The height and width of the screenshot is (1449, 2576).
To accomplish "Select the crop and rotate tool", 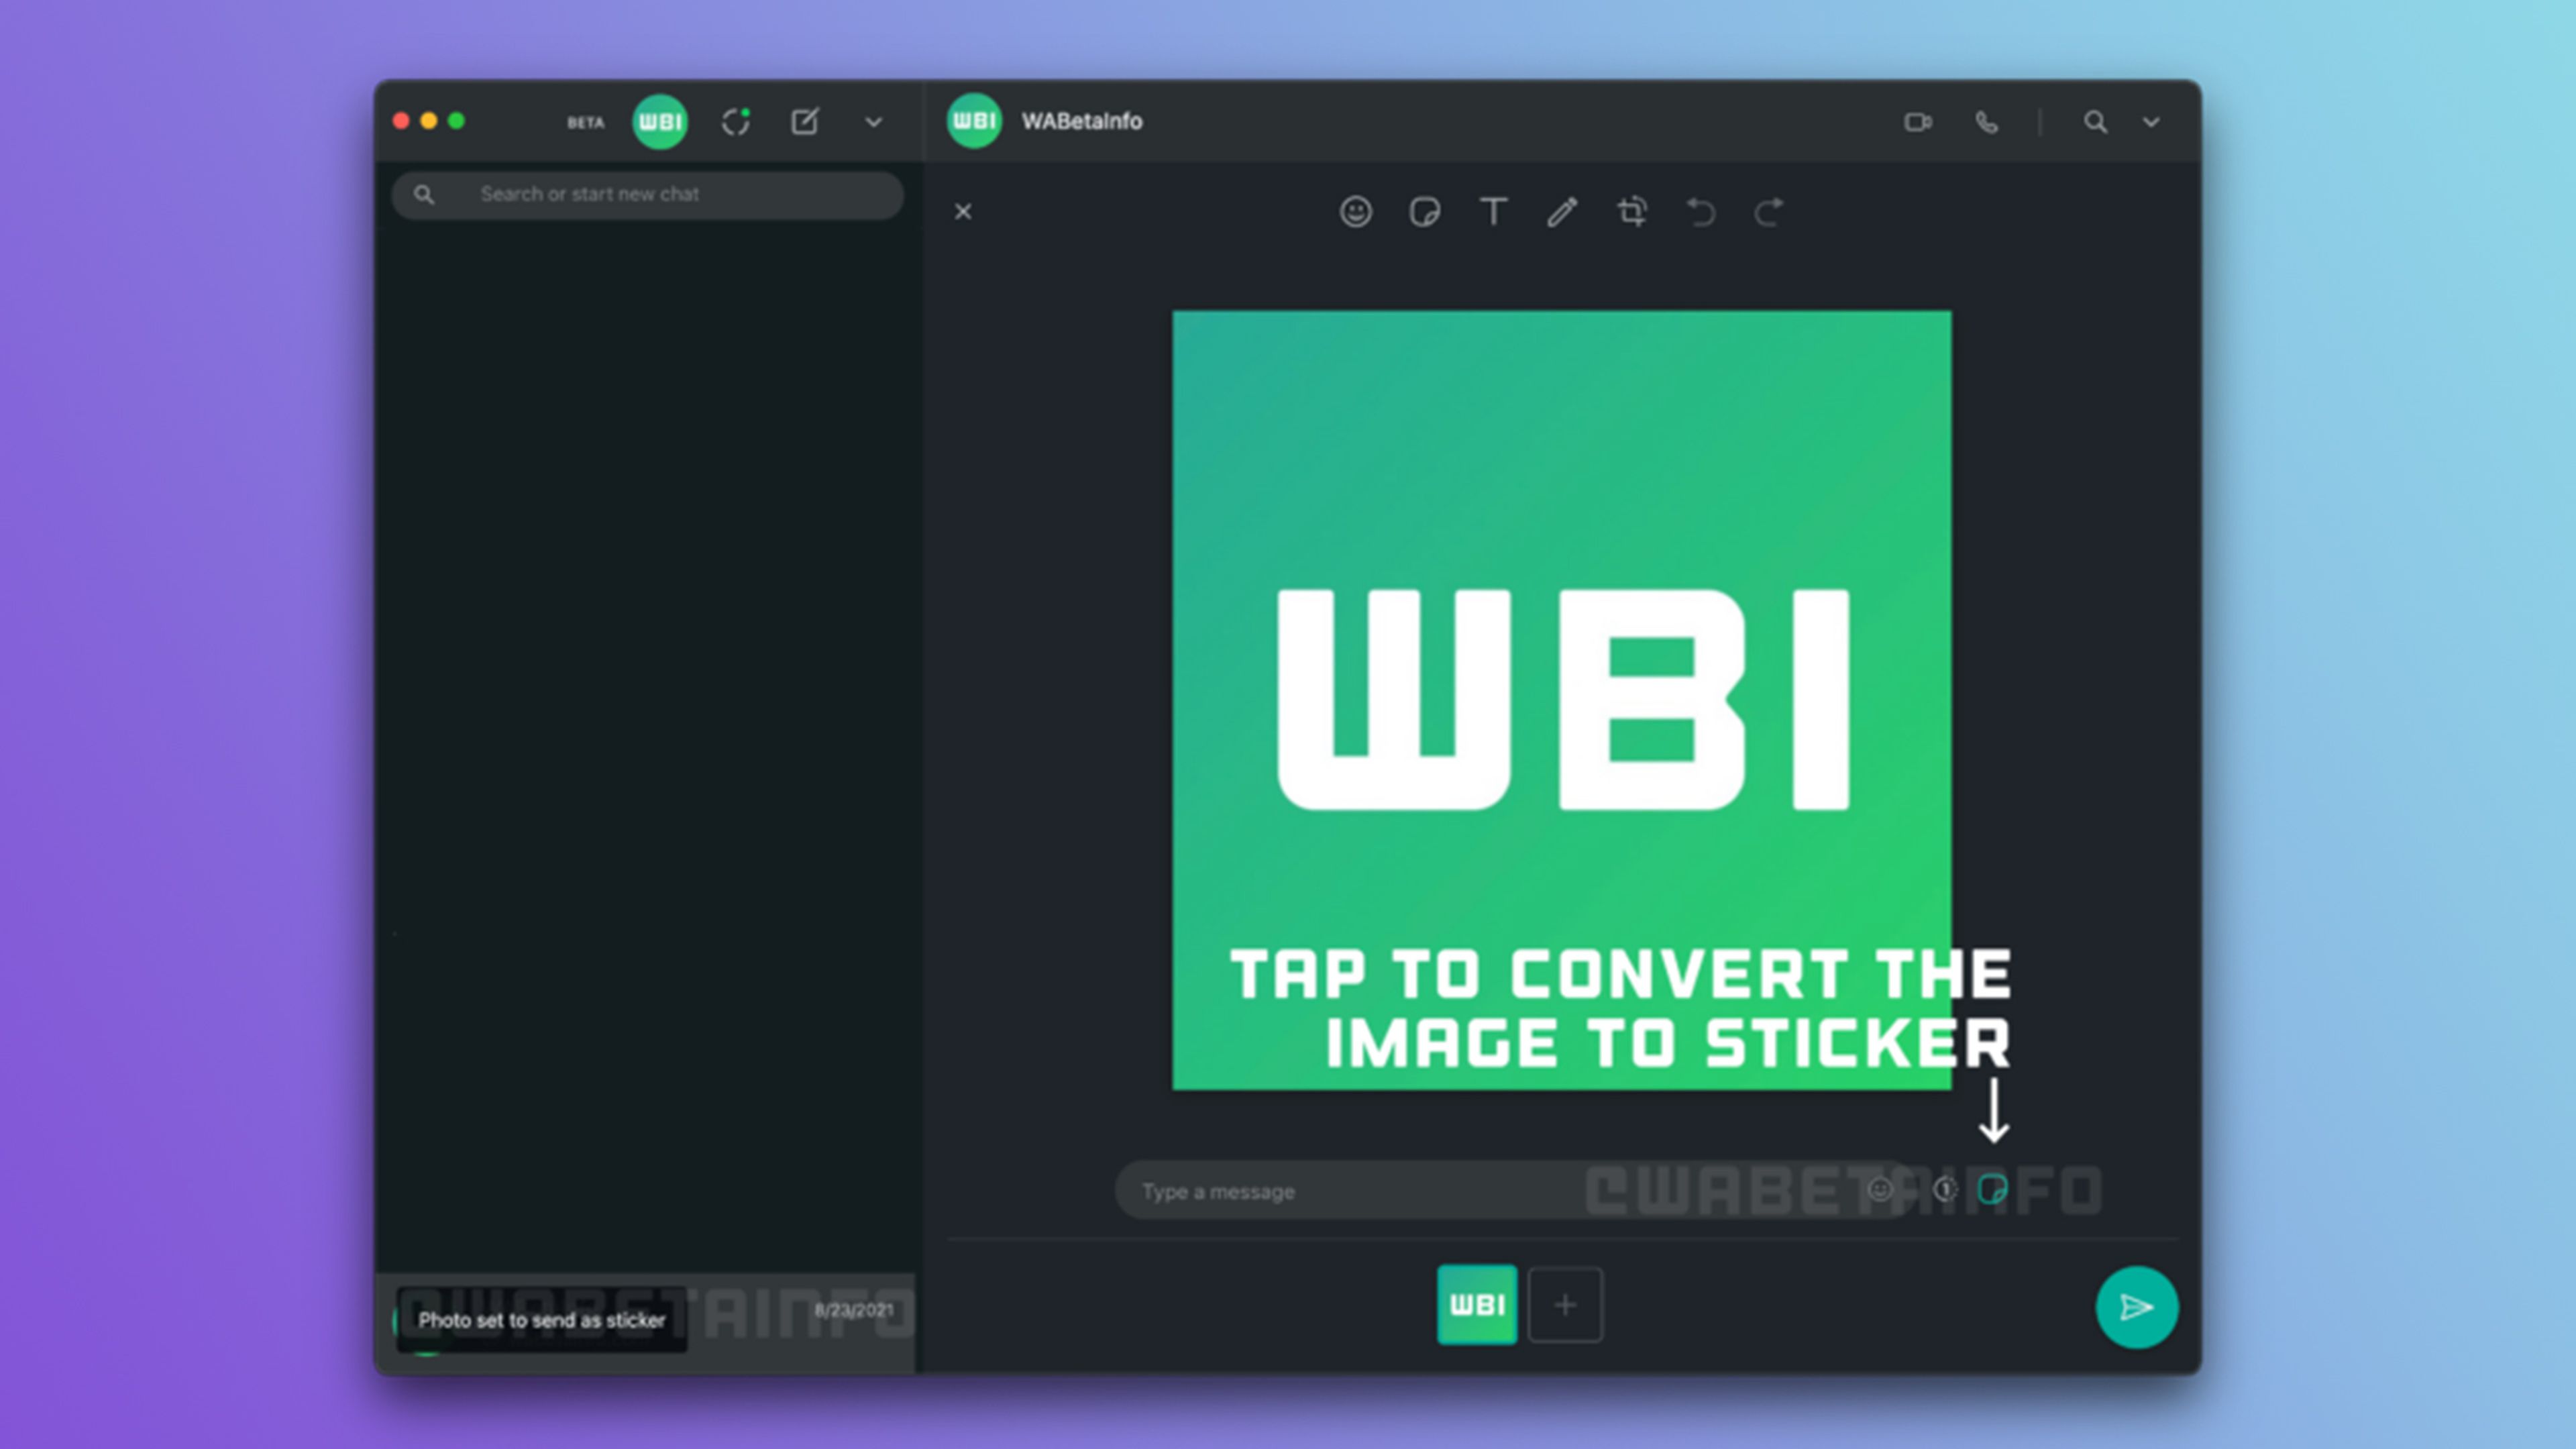I will pyautogui.click(x=1632, y=212).
